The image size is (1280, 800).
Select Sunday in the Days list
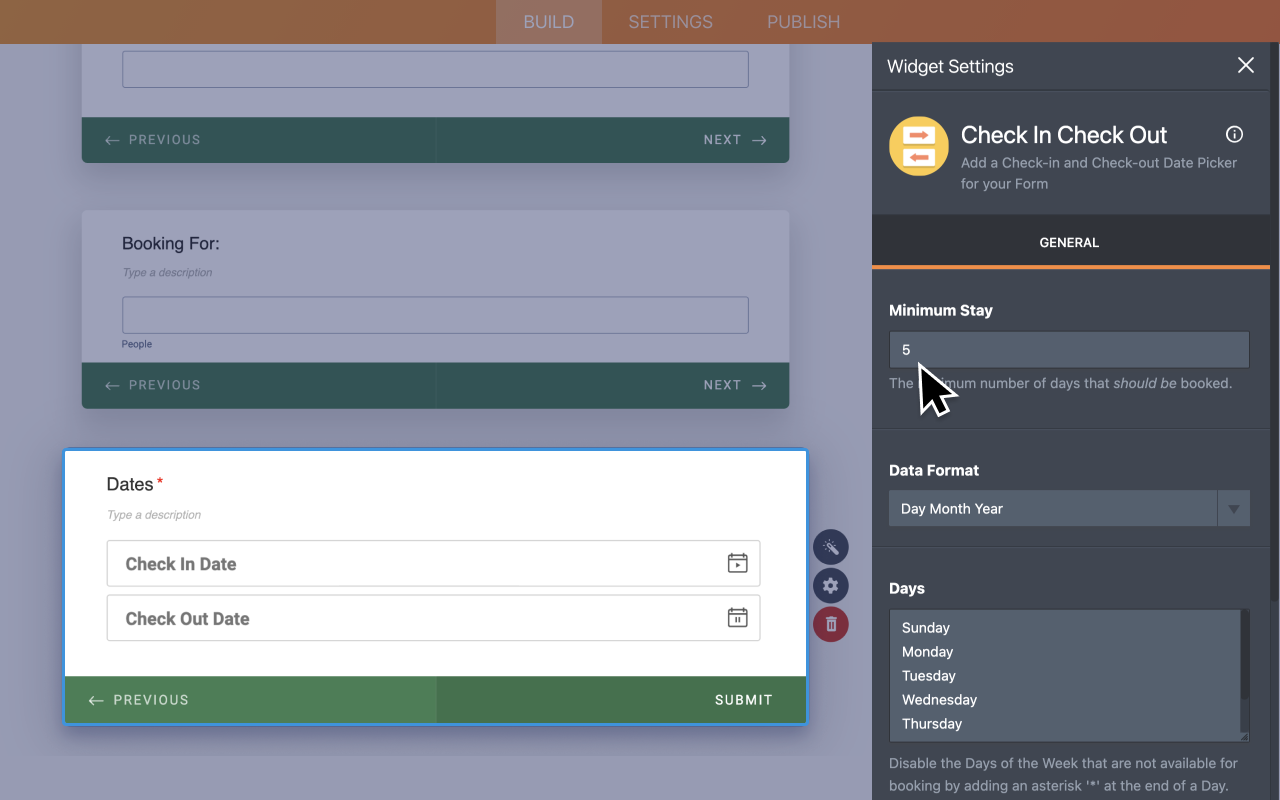(x=925, y=627)
